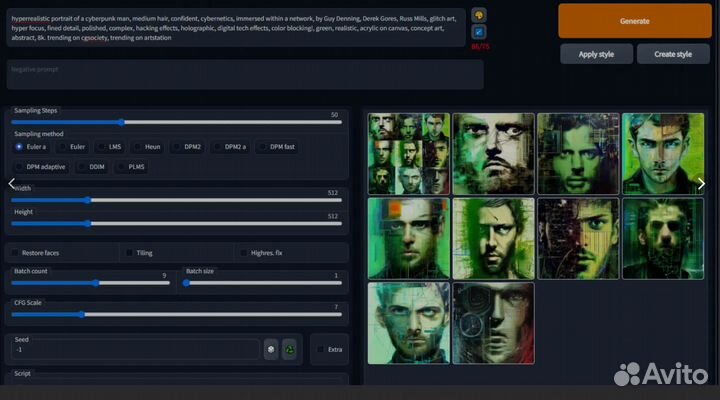The width and height of the screenshot is (720, 400).
Task: Go to next image with right arrow
Action: (x=701, y=183)
